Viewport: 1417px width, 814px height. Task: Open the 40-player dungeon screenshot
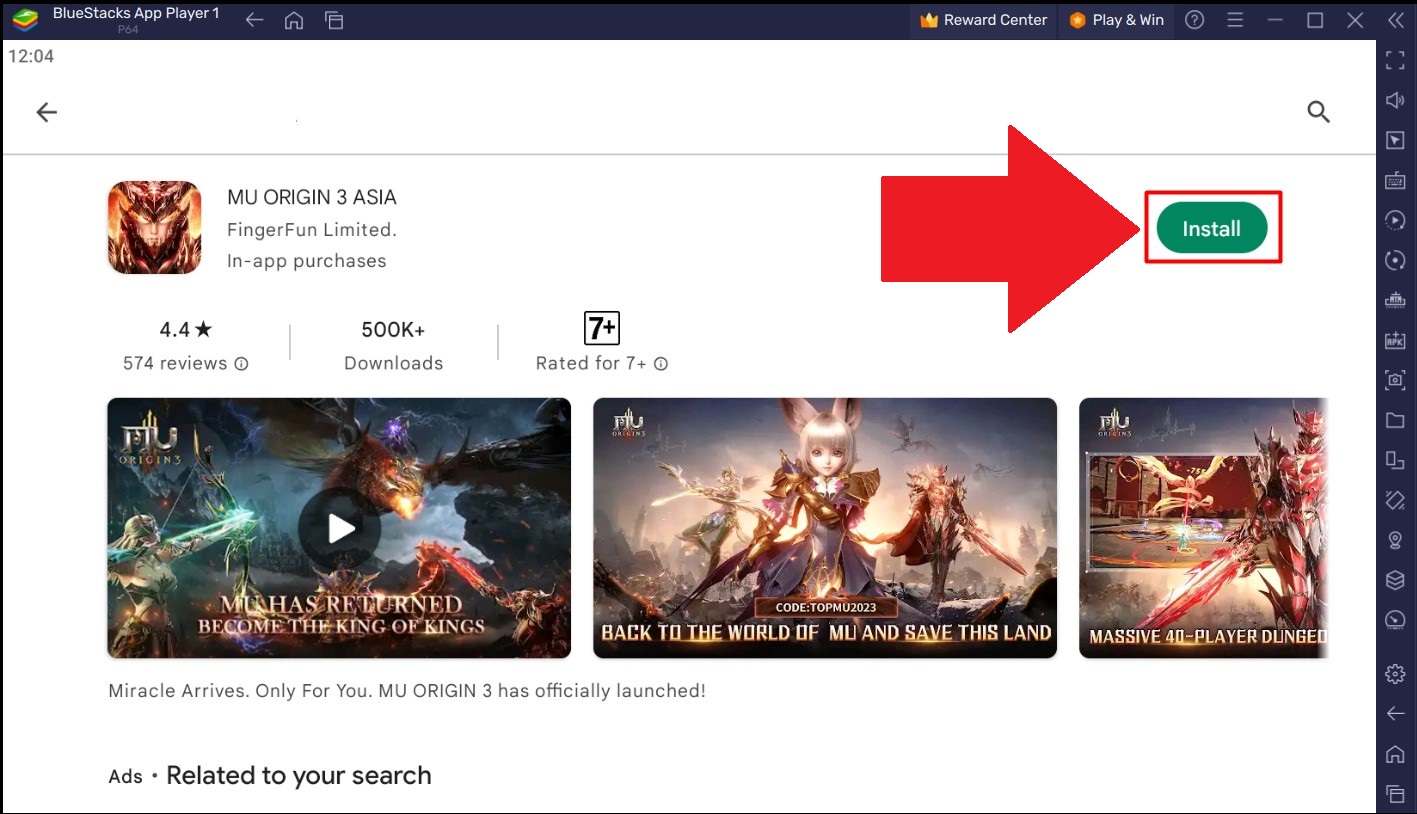tap(1203, 528)
